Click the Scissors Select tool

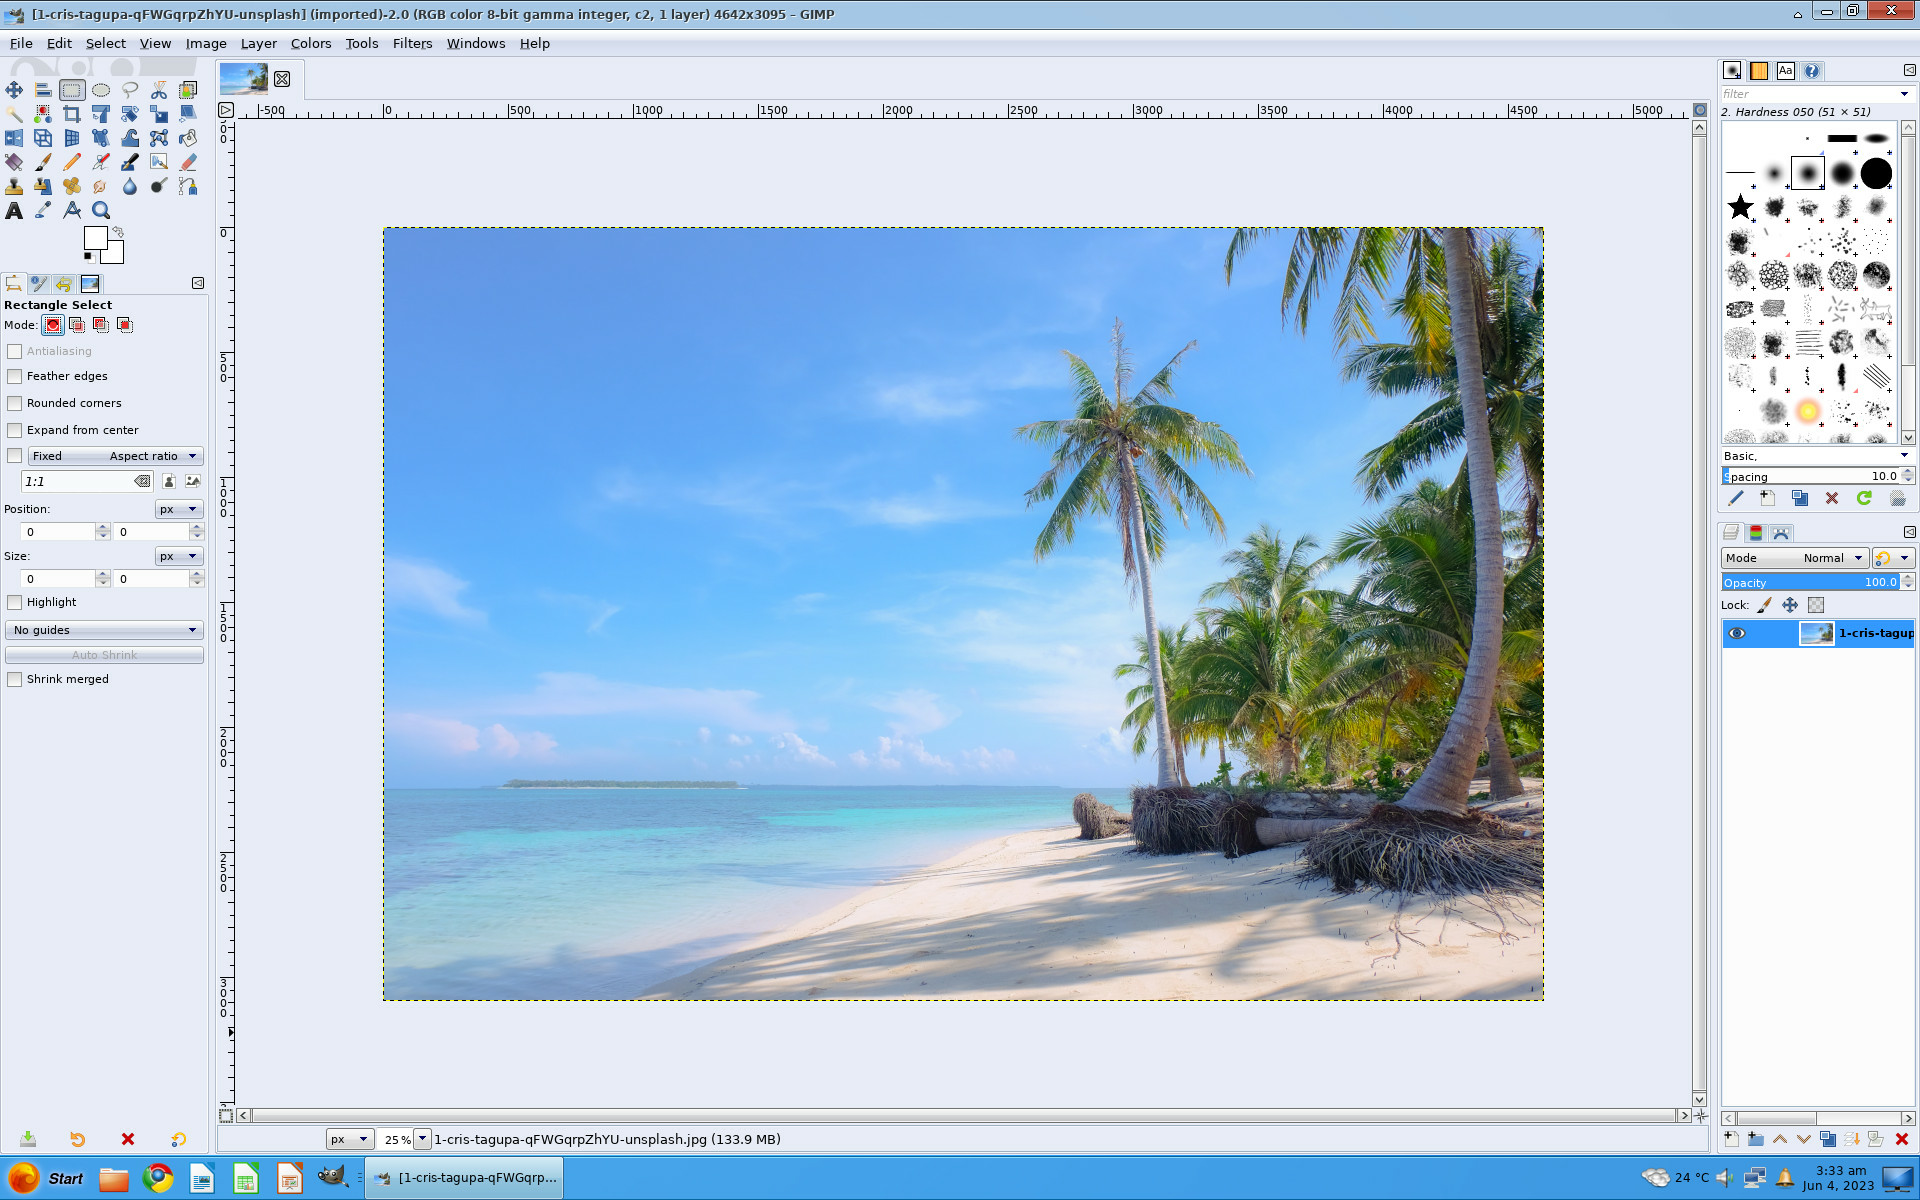159,90
